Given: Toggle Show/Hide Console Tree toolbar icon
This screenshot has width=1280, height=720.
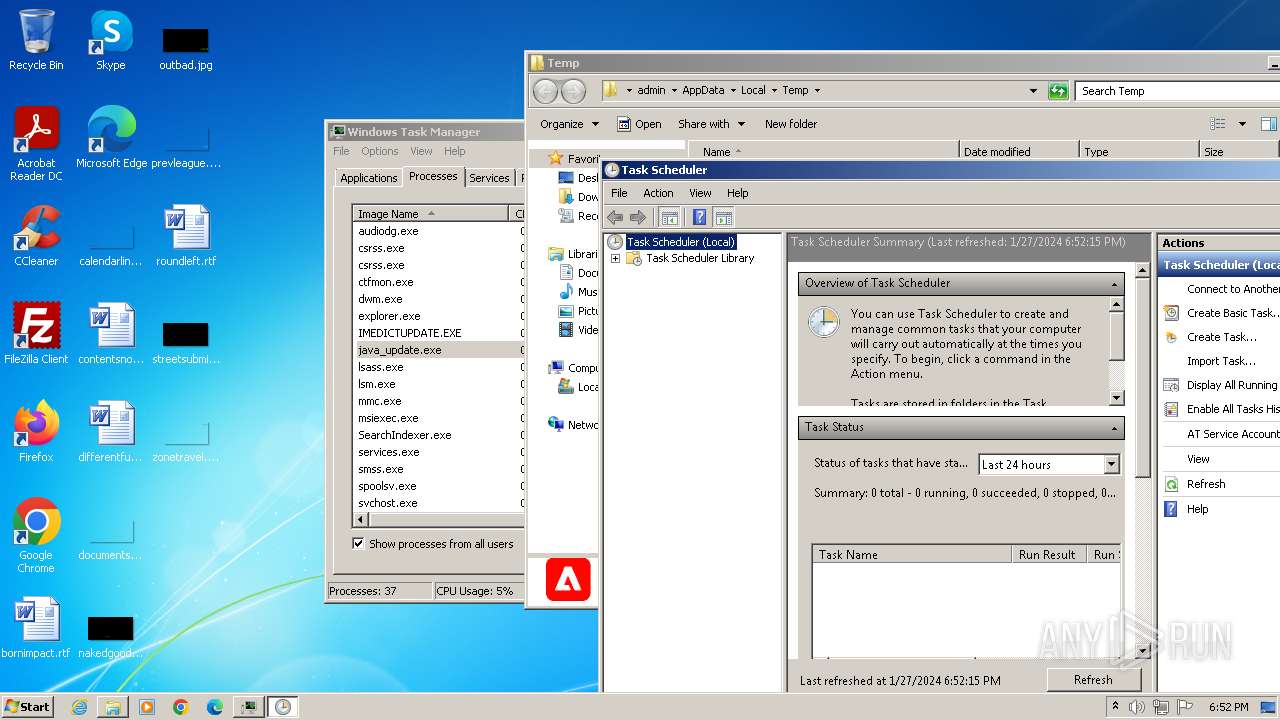Looking at the screenshot, I should (670, 217).
